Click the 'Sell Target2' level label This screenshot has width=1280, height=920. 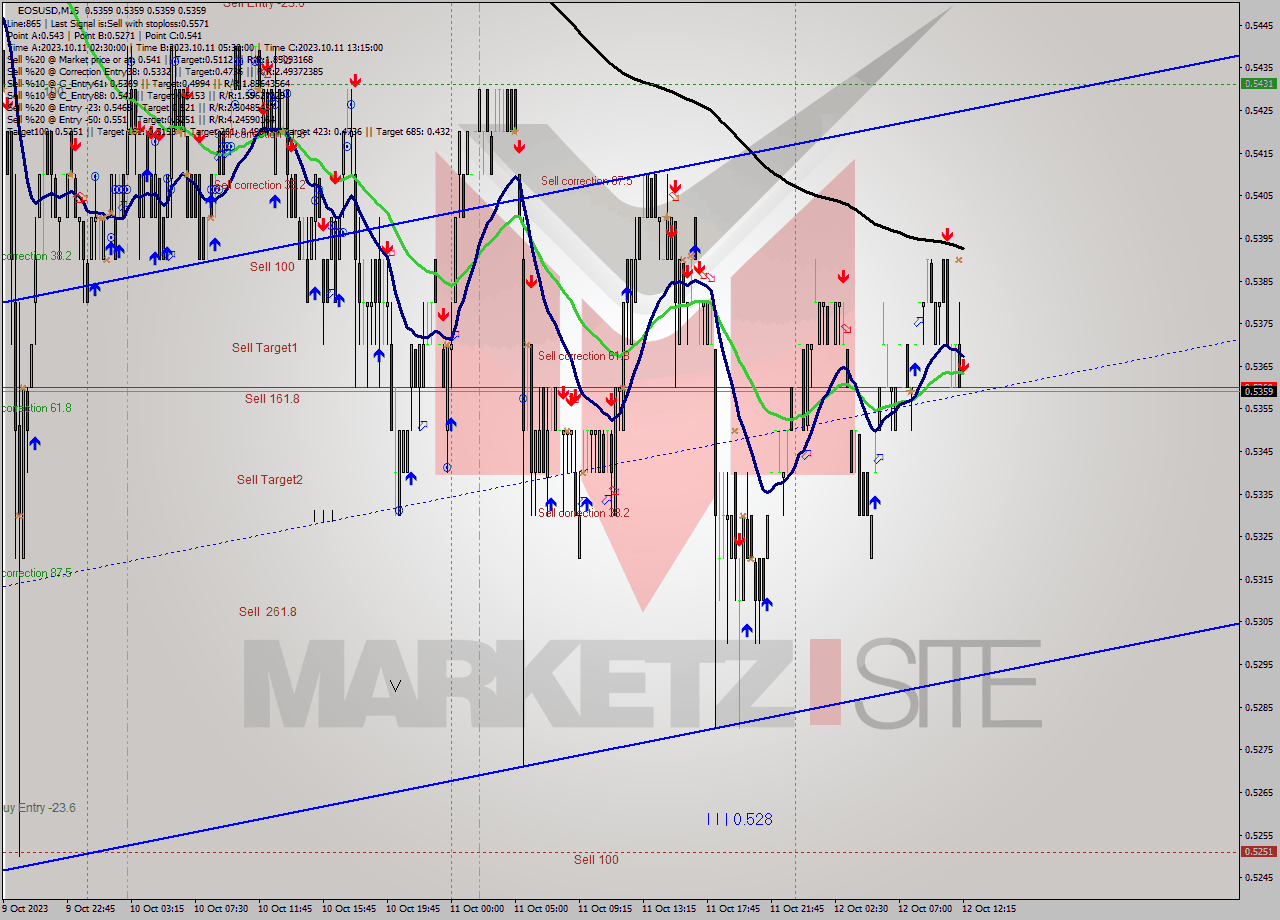click(269, 480)
